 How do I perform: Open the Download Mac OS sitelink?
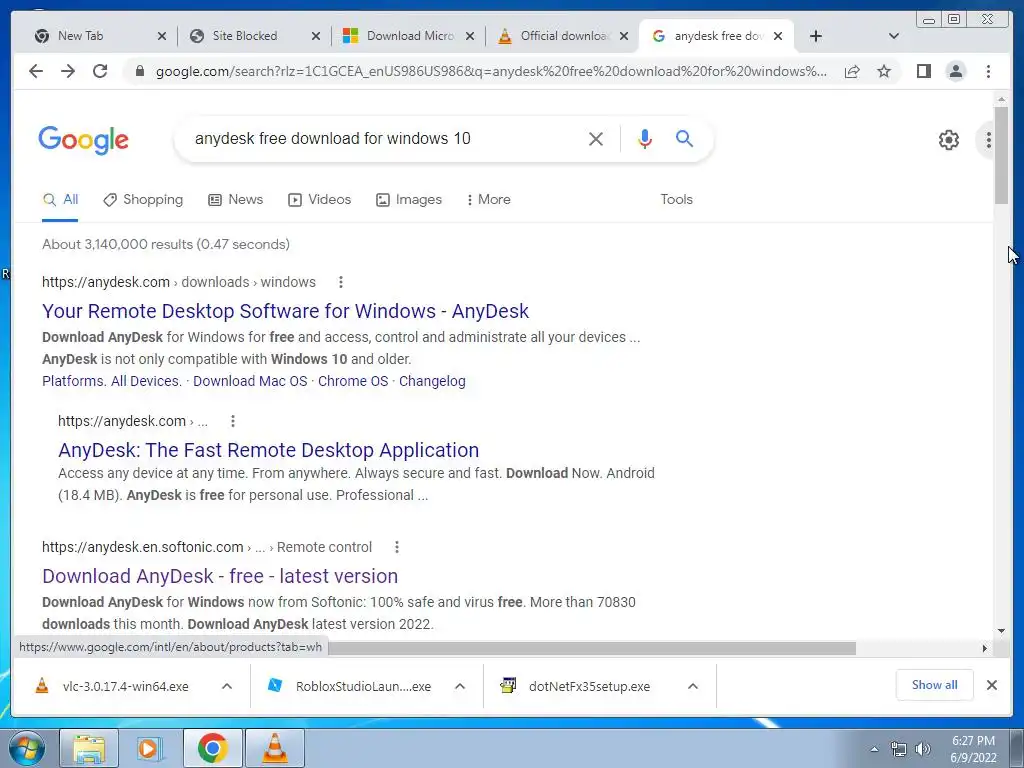(250, 381)
